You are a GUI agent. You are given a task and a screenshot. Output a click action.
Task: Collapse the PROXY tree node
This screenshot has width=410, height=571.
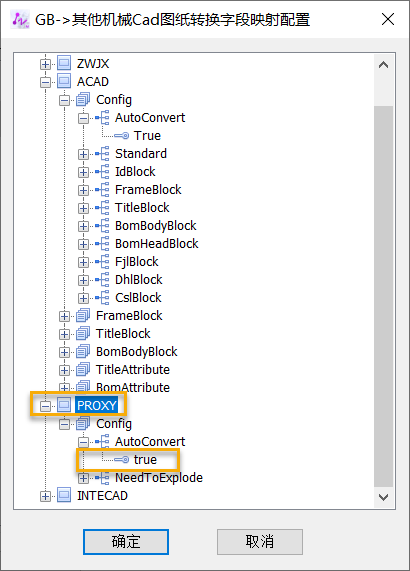[x=45, y=406]
